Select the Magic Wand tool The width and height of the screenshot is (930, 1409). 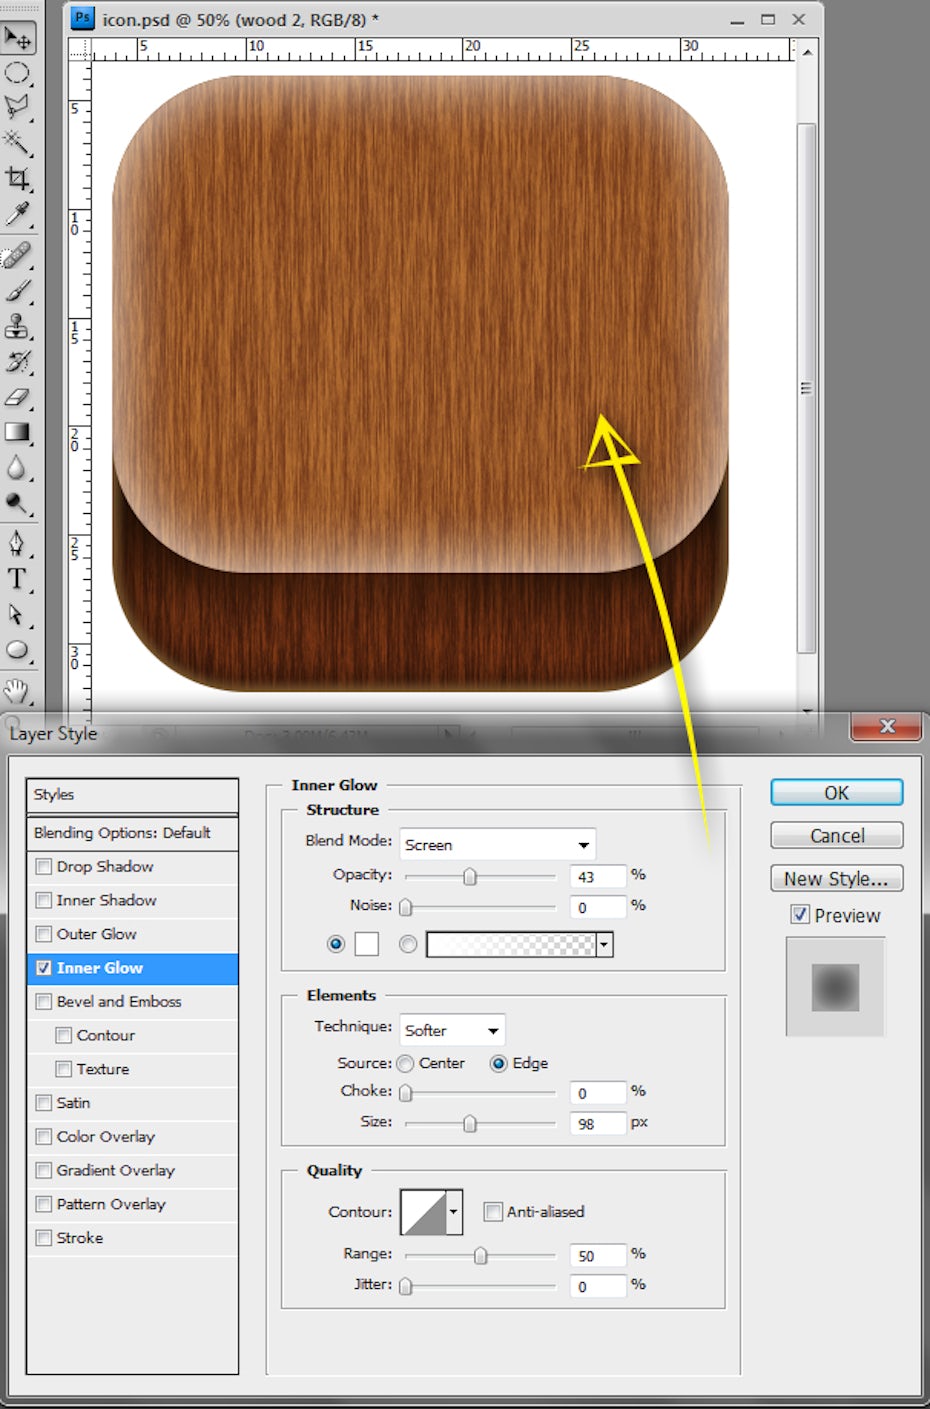tap(16, 142)
